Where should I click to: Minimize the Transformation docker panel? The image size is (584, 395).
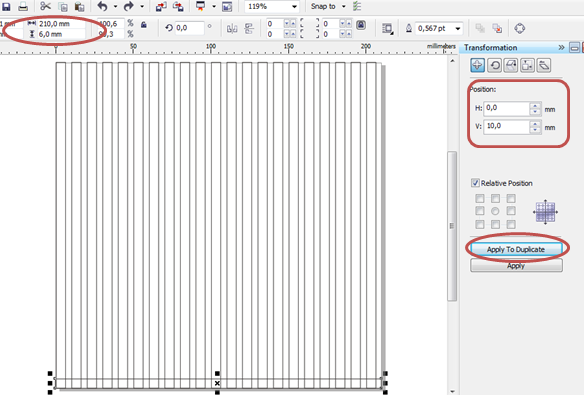click(x=575, y=47)
